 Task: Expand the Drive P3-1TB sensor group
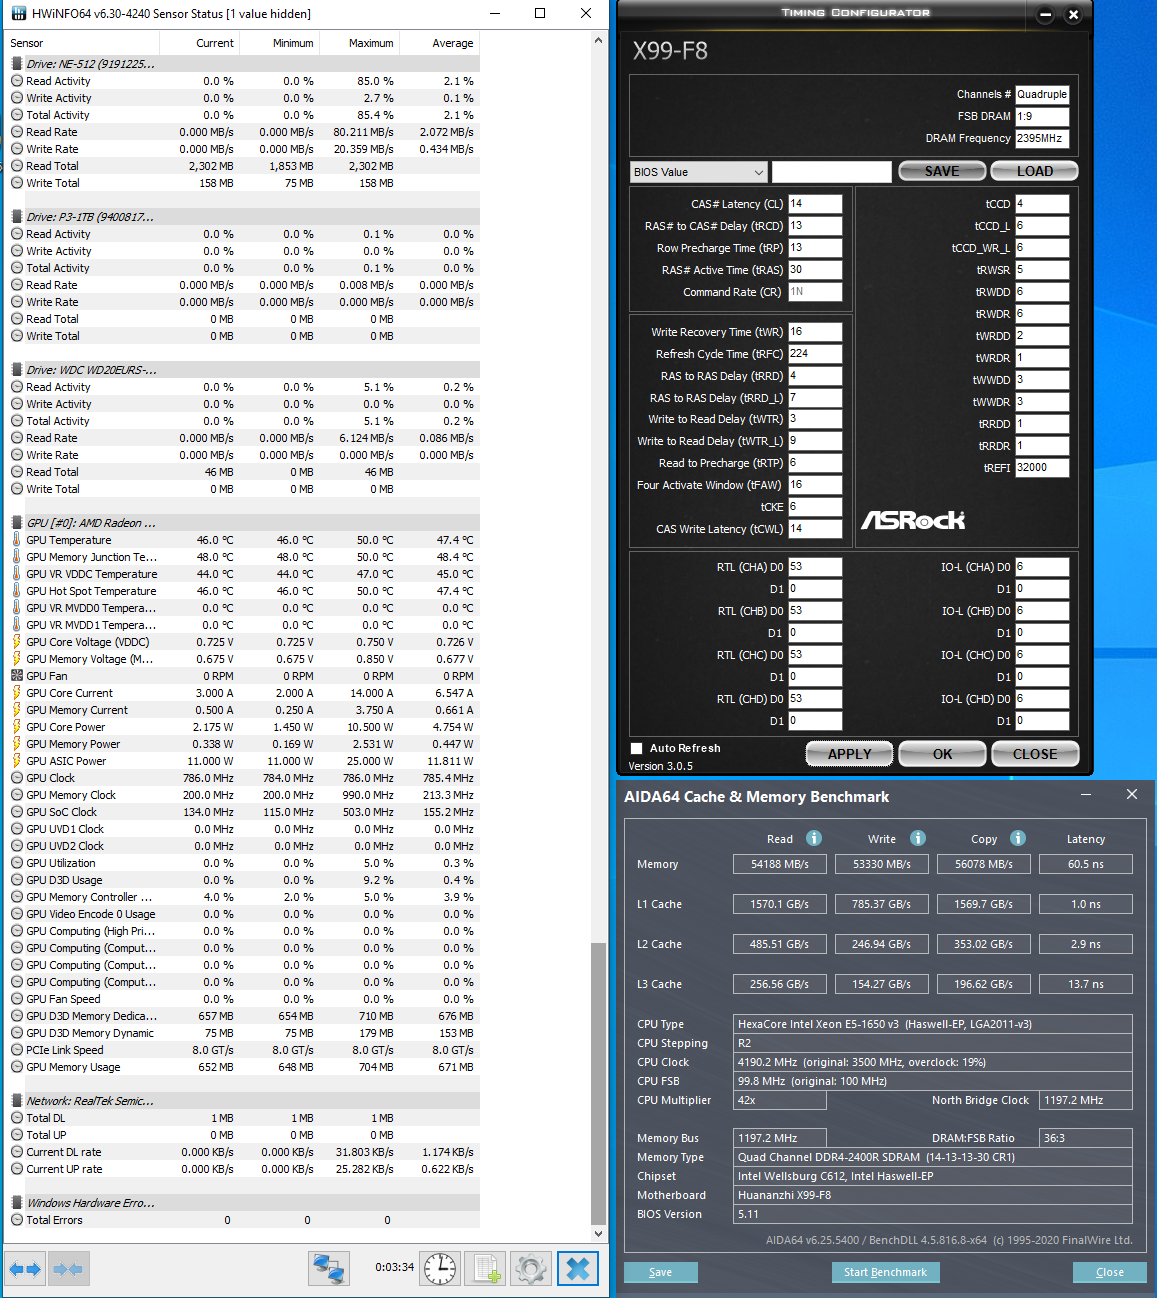click(x=90, y=217)
